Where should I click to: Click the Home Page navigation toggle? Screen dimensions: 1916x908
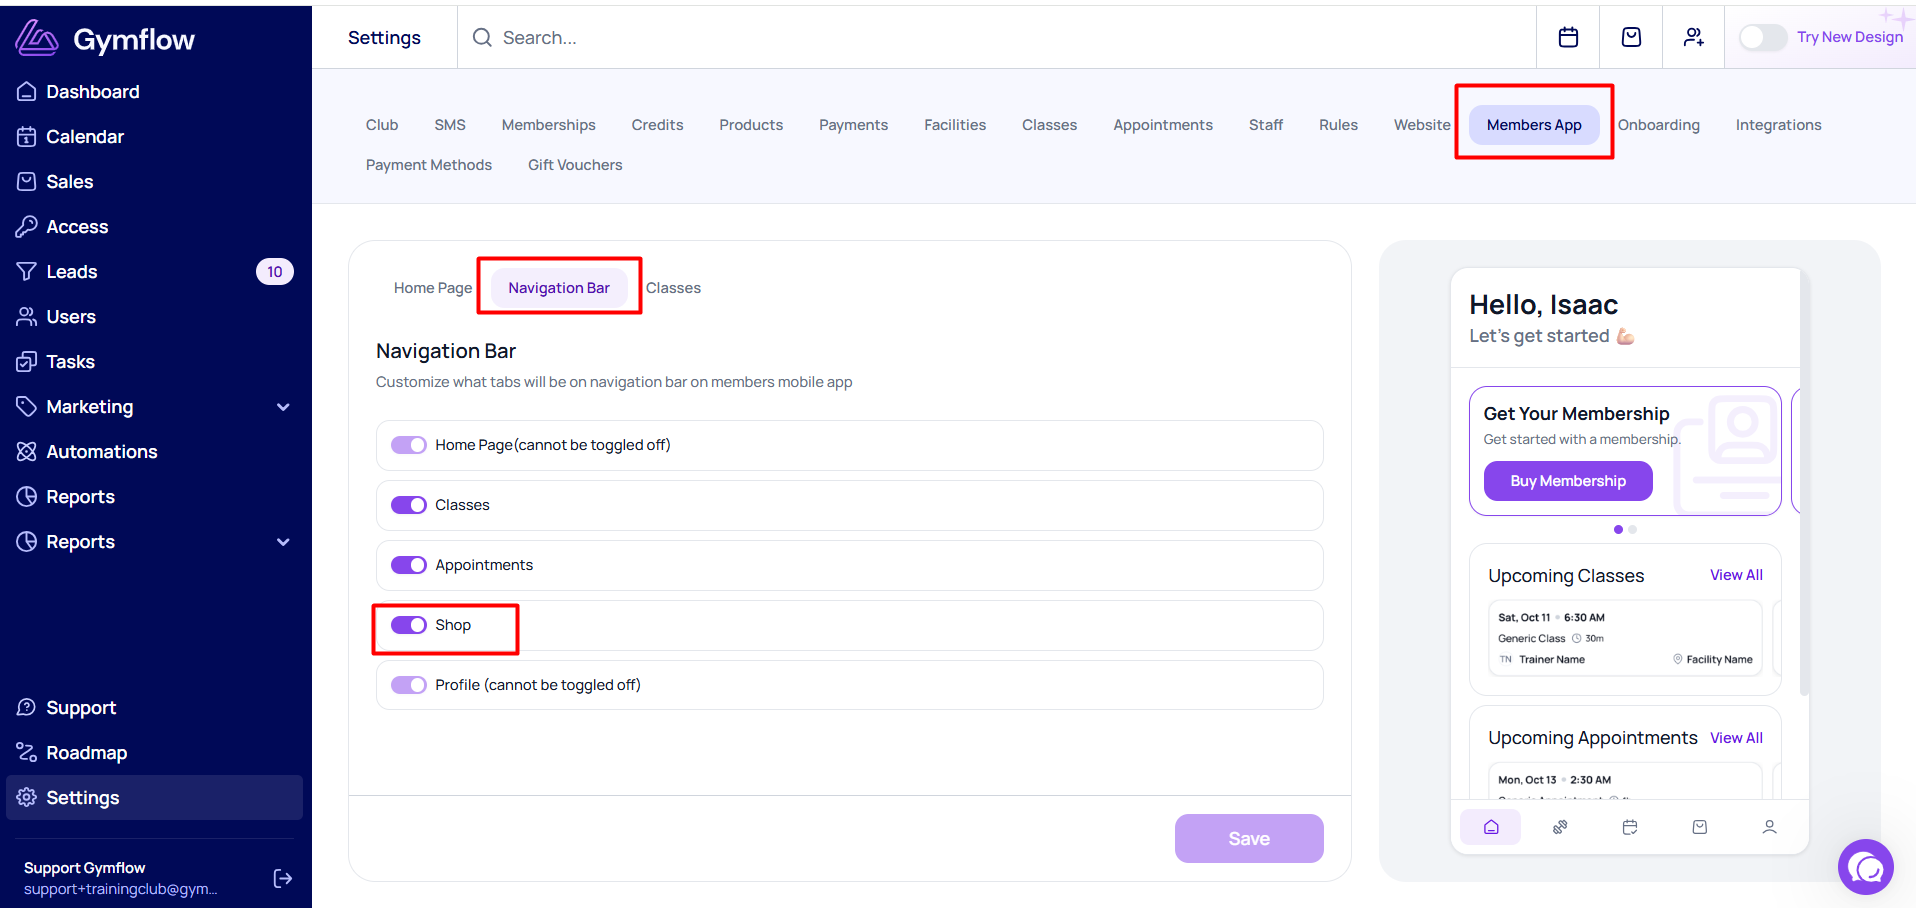[x=409, y=445]
